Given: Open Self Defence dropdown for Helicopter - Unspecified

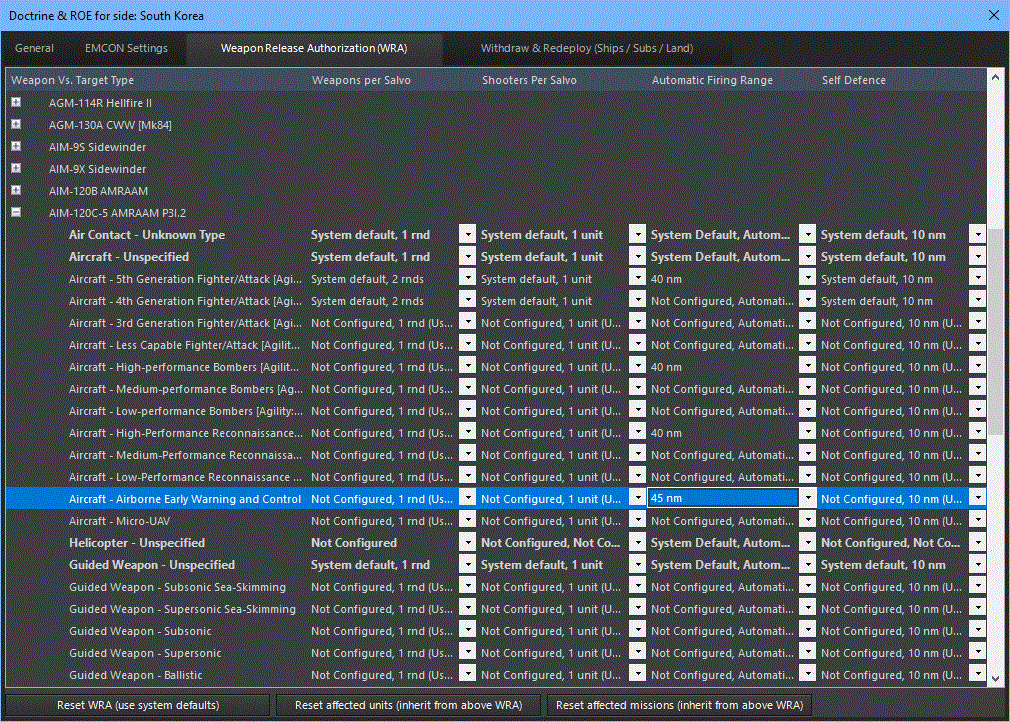Looking at the screenshot, I should 977,542.
